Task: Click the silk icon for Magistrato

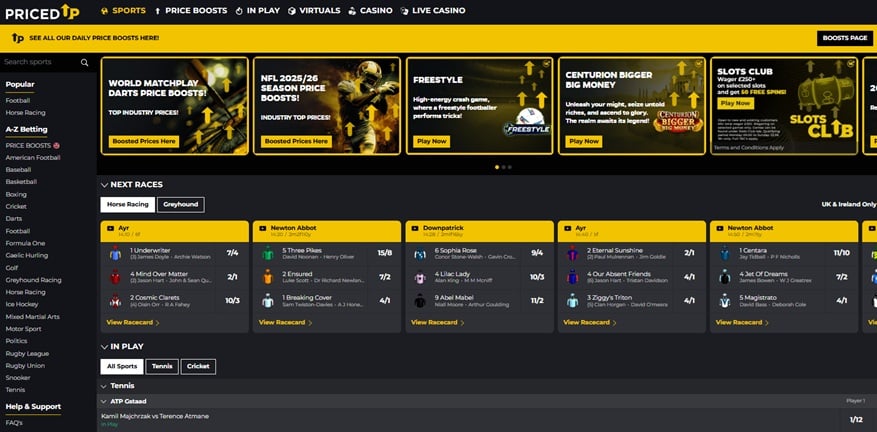Action: 725,300
